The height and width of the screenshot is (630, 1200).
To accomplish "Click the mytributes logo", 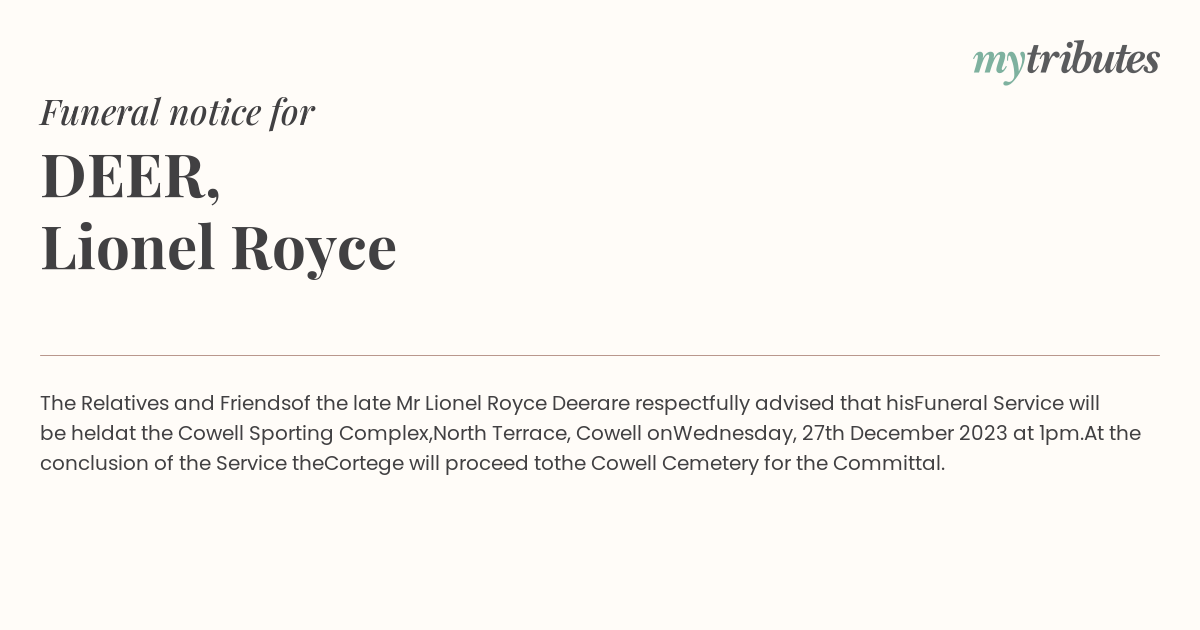I will pos(1066,61).
